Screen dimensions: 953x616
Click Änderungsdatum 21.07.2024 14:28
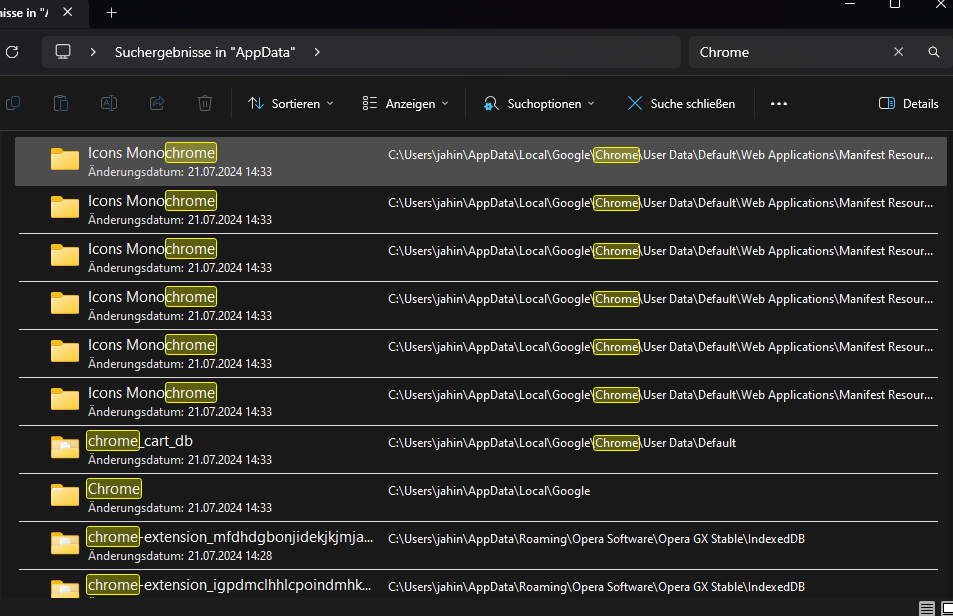click(x=180, y=556)
